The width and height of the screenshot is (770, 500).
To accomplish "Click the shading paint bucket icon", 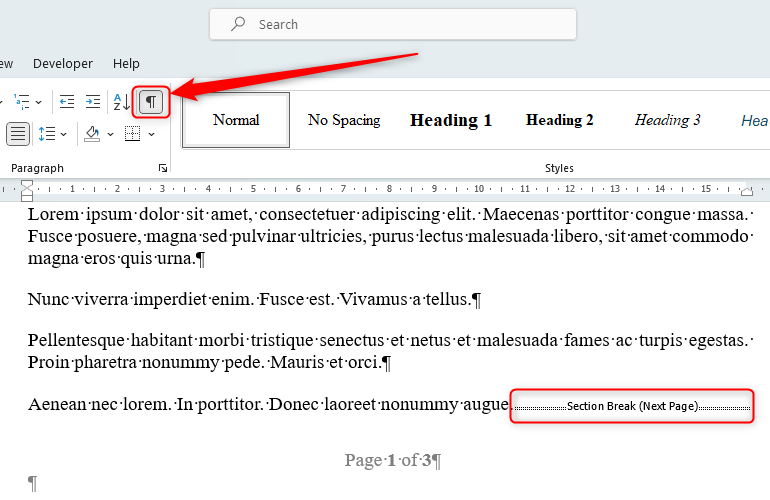I will pos(92,134).
